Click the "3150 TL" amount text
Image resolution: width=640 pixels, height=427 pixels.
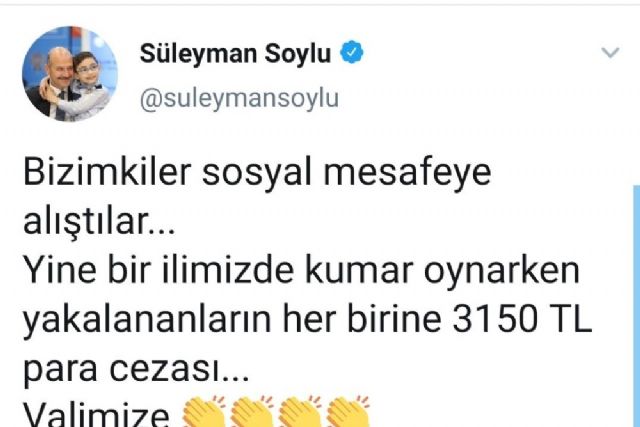tap(522, 319)
